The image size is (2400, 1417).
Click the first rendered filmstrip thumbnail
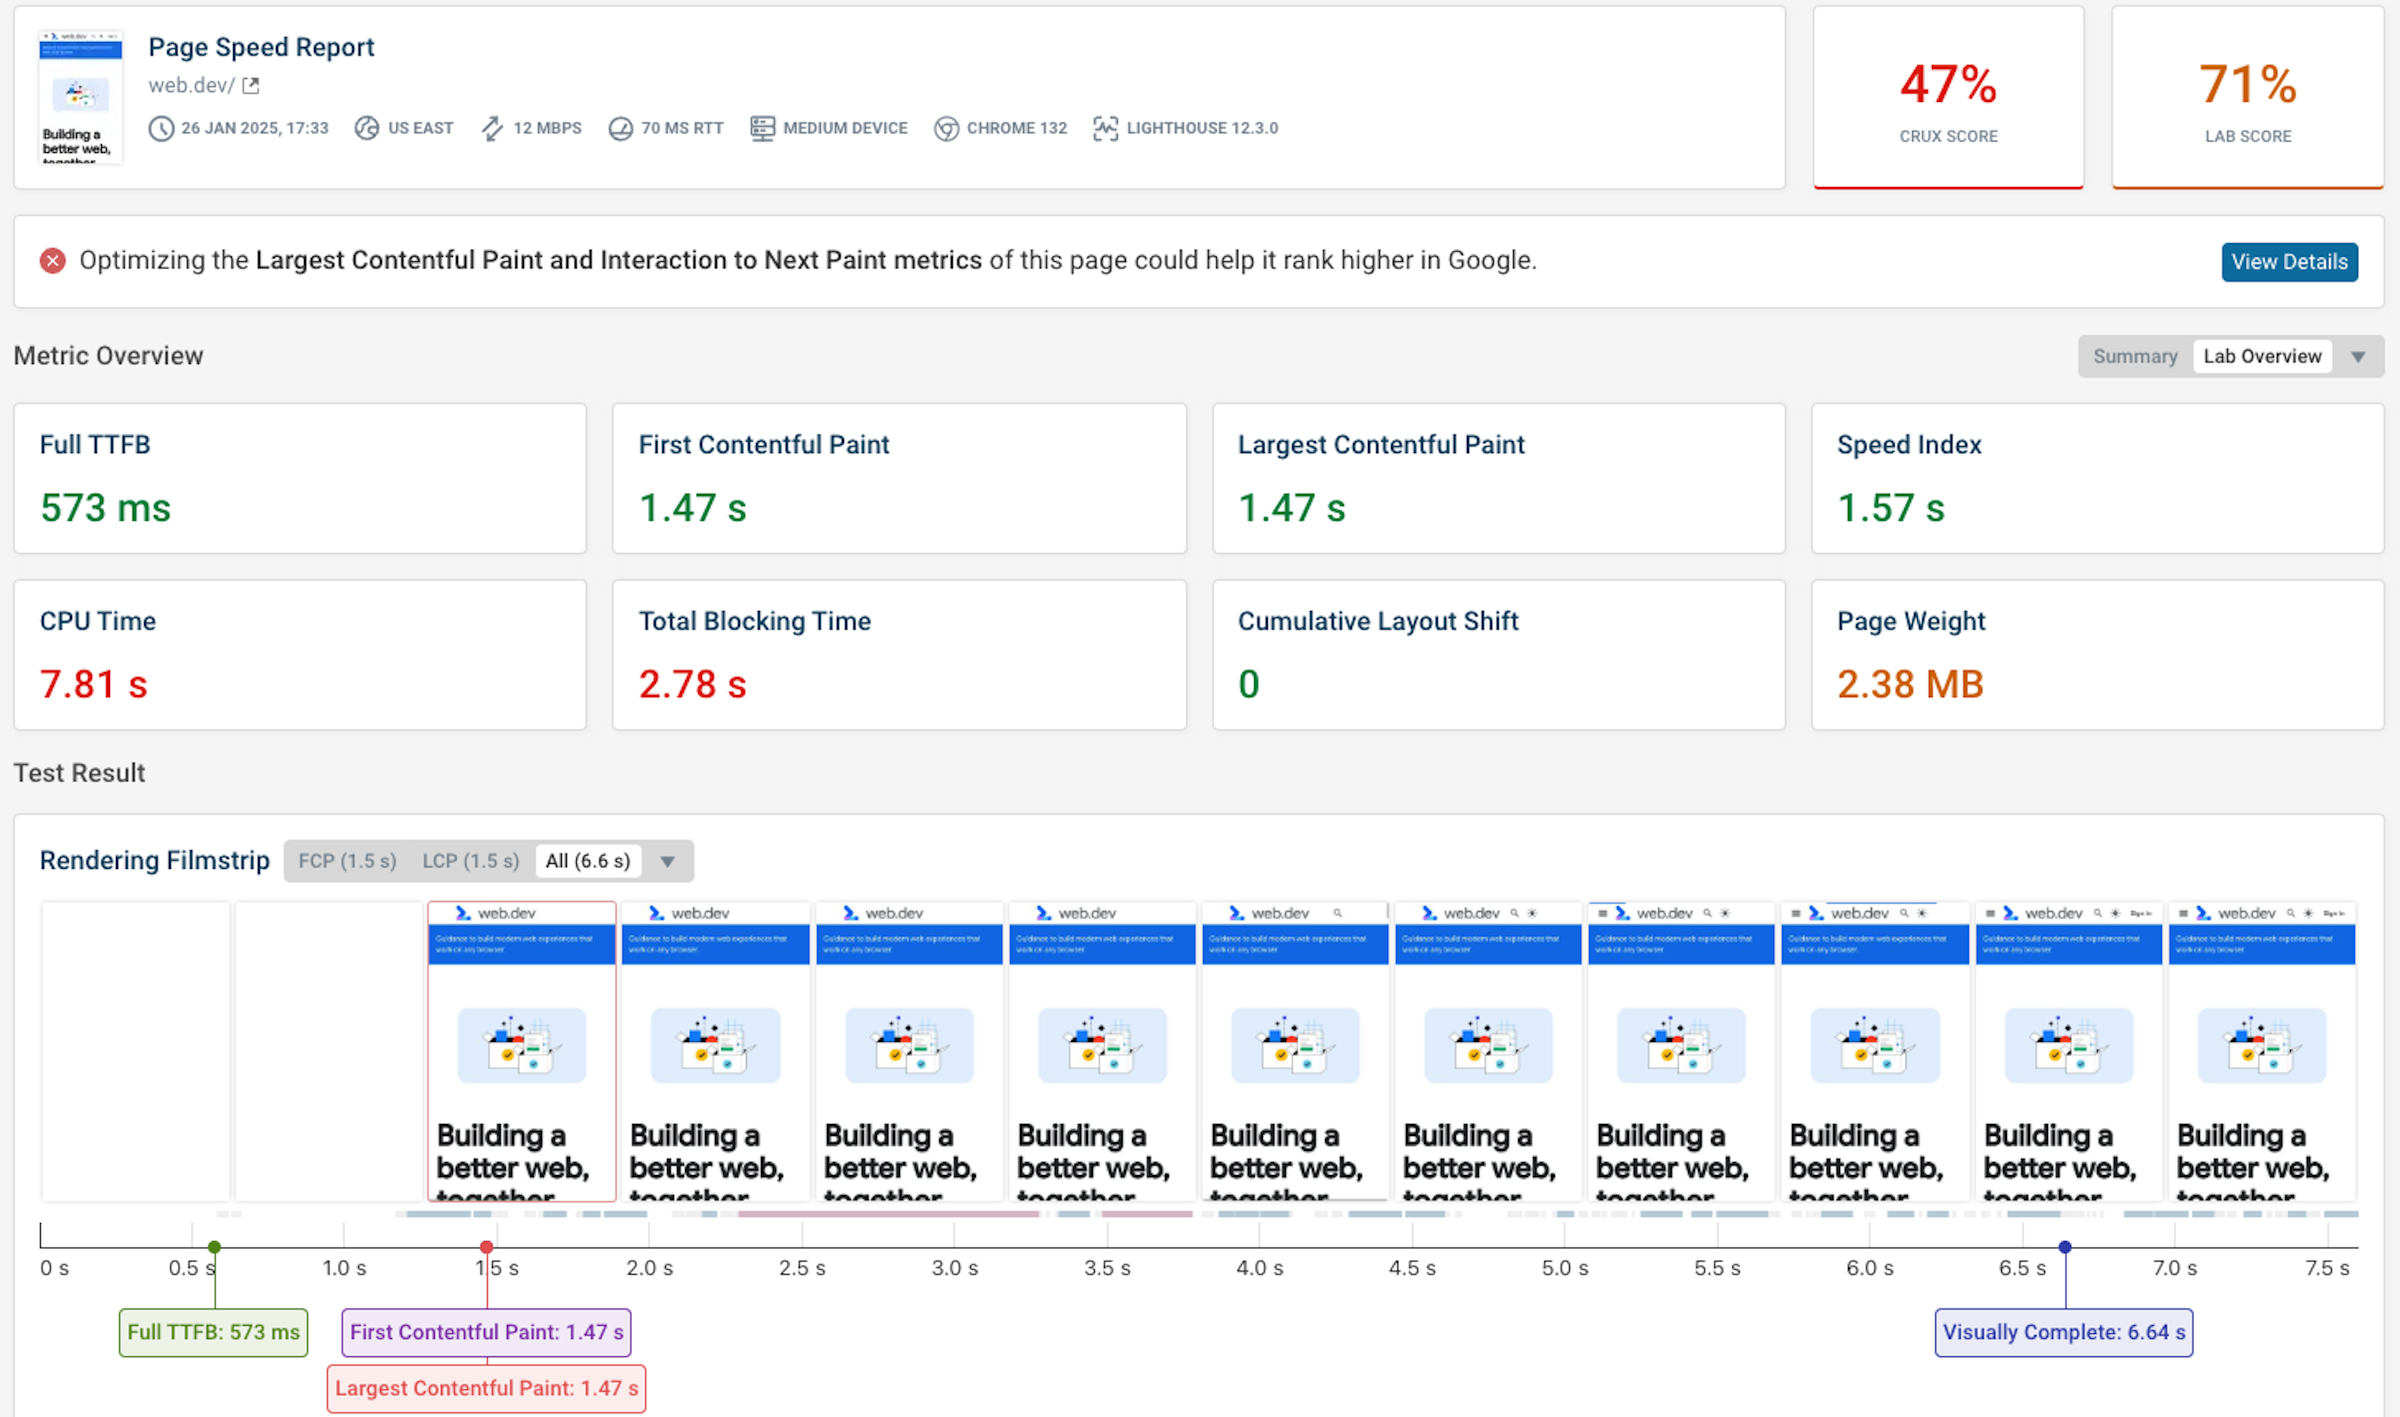point(521,1050)
